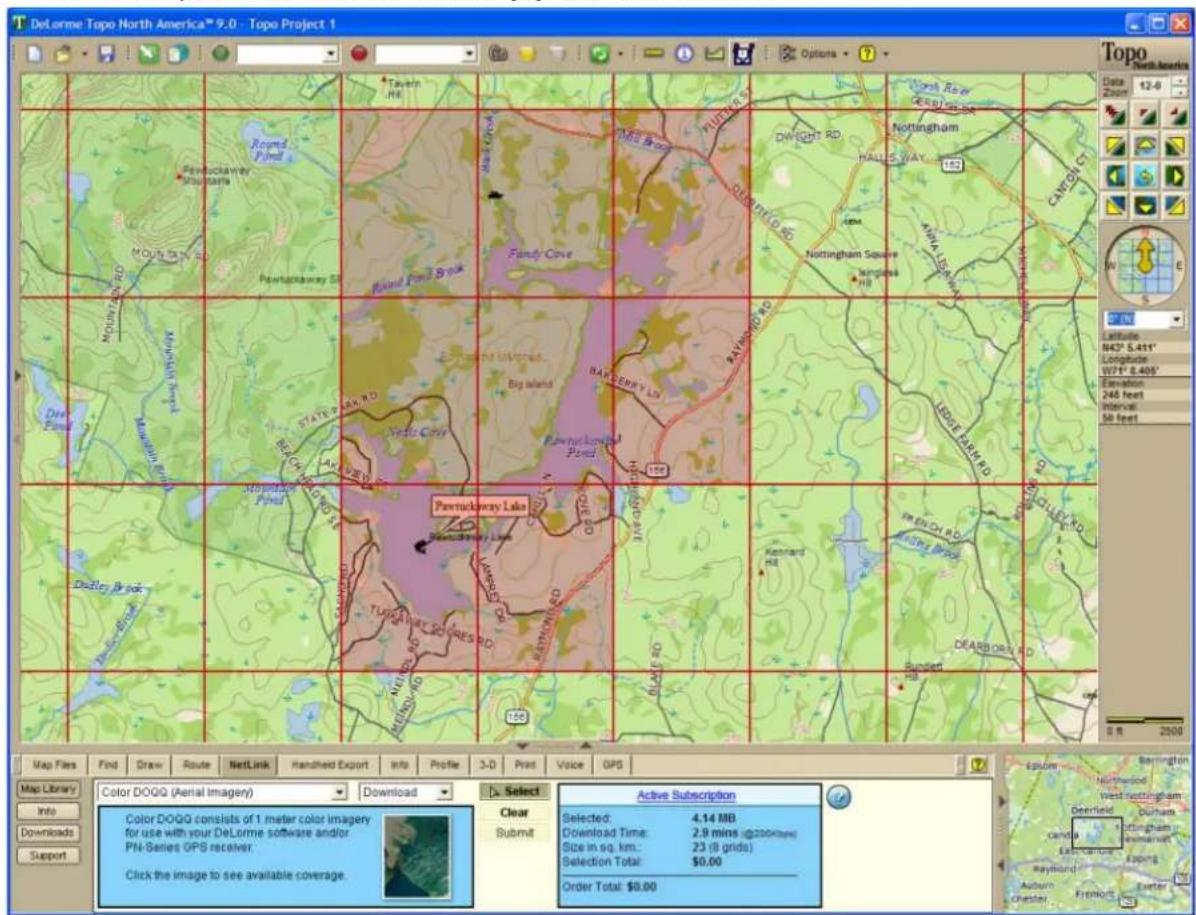Viewport: 1196px width, 915px height.
Task: Open the Download action dropdown
Action: [445, 793]
